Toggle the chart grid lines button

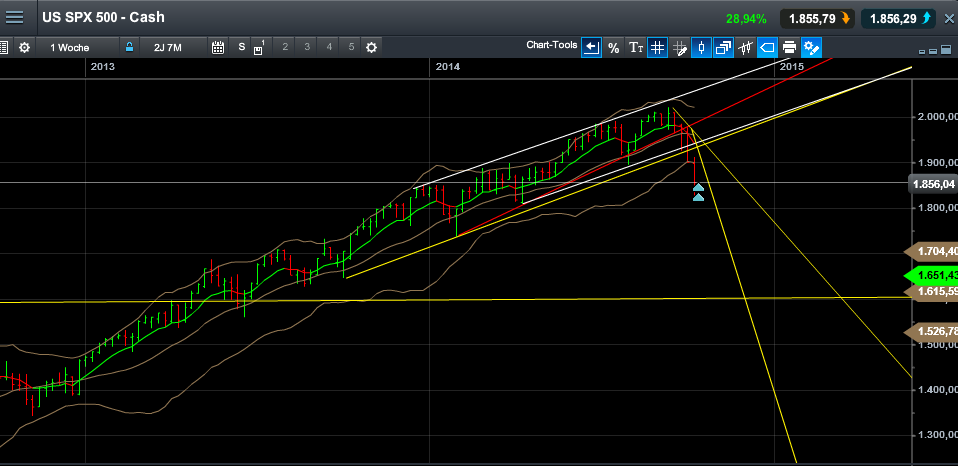657,48
